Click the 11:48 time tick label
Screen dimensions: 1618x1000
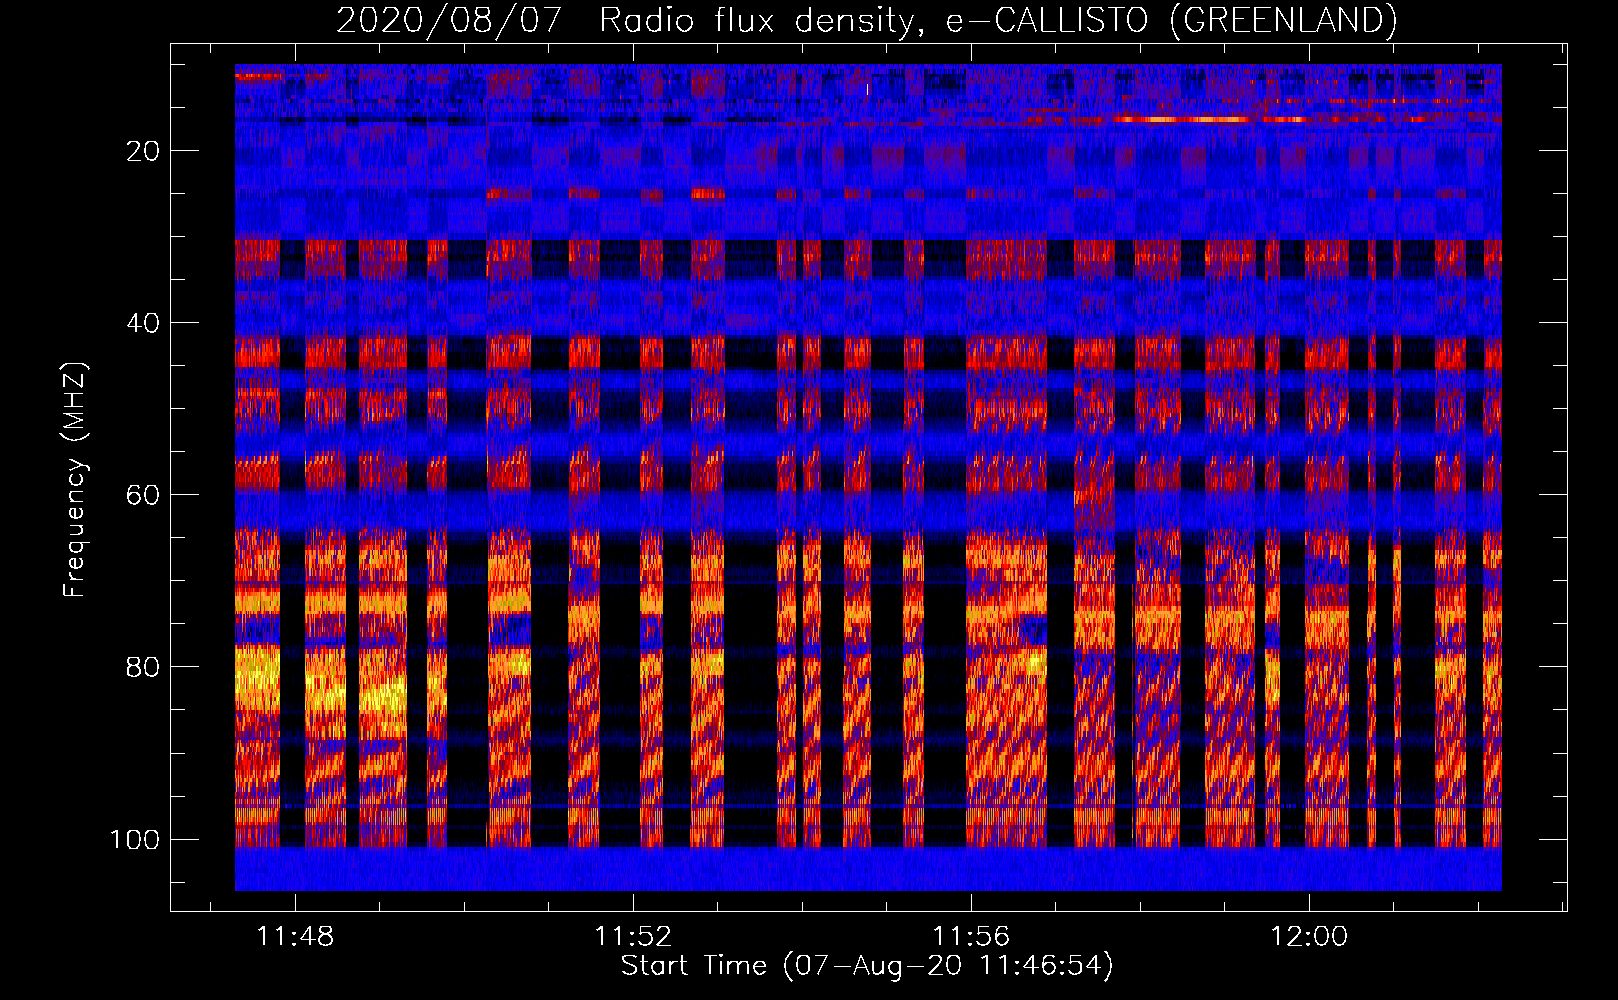(x=295, y=937)
